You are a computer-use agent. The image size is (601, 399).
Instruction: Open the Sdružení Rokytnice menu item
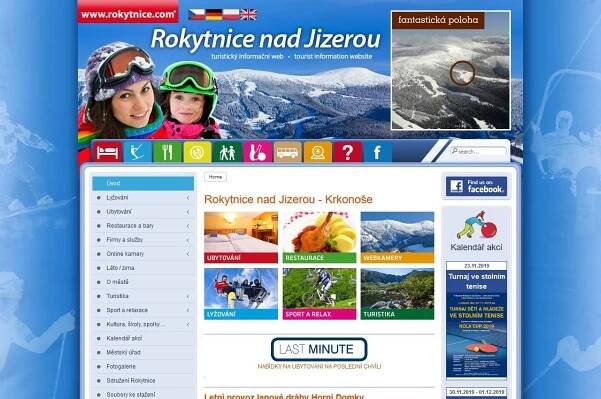coord(143,381)
